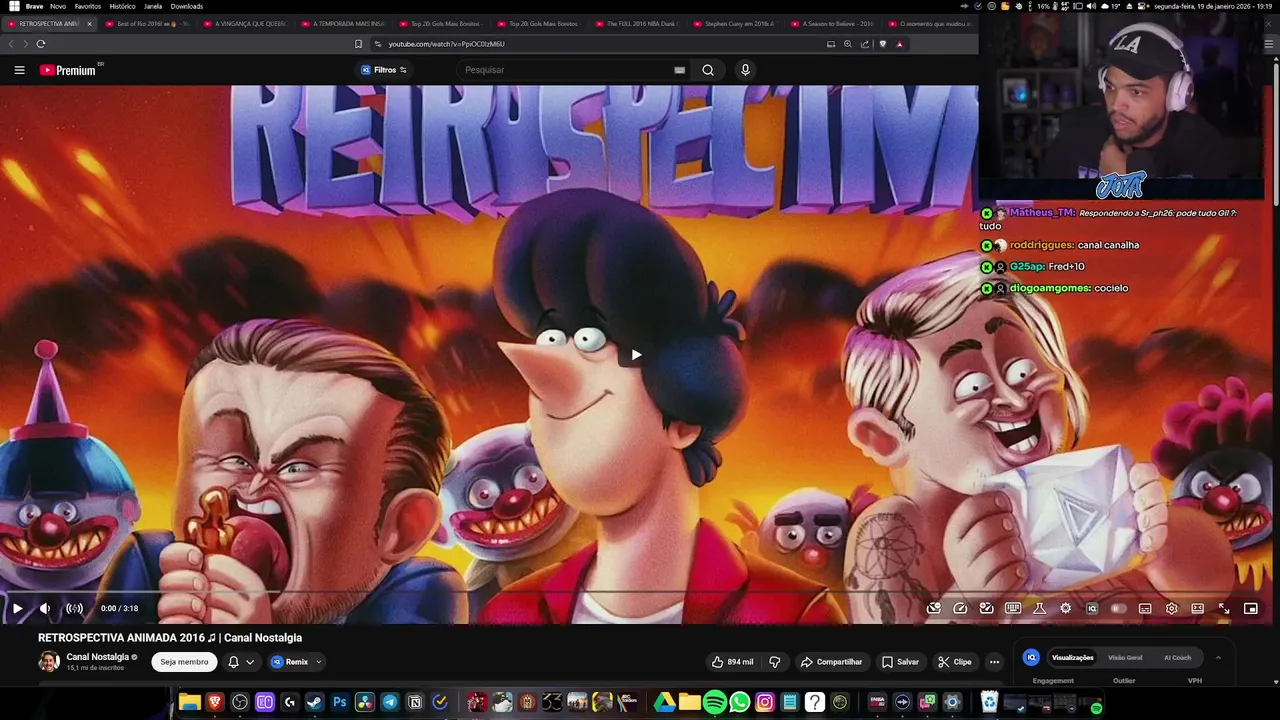The height and width of the screenshot is (720, 1280).
Task: Switch to 'Stephen Curry em 2016' tab
Action: 733,23
